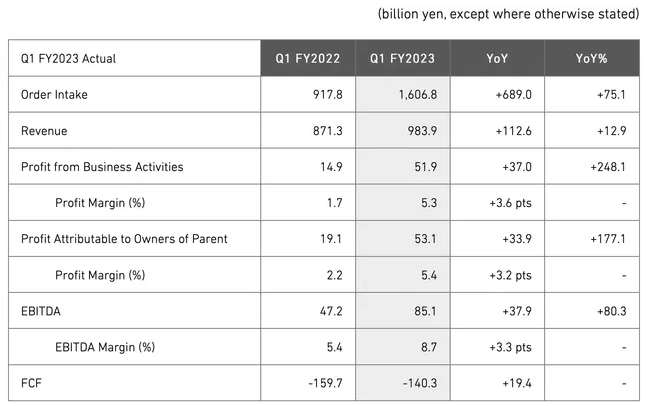Click the Q1 FY2022 column header
This screenshot has width=650, height=406.
pos(308,59)
